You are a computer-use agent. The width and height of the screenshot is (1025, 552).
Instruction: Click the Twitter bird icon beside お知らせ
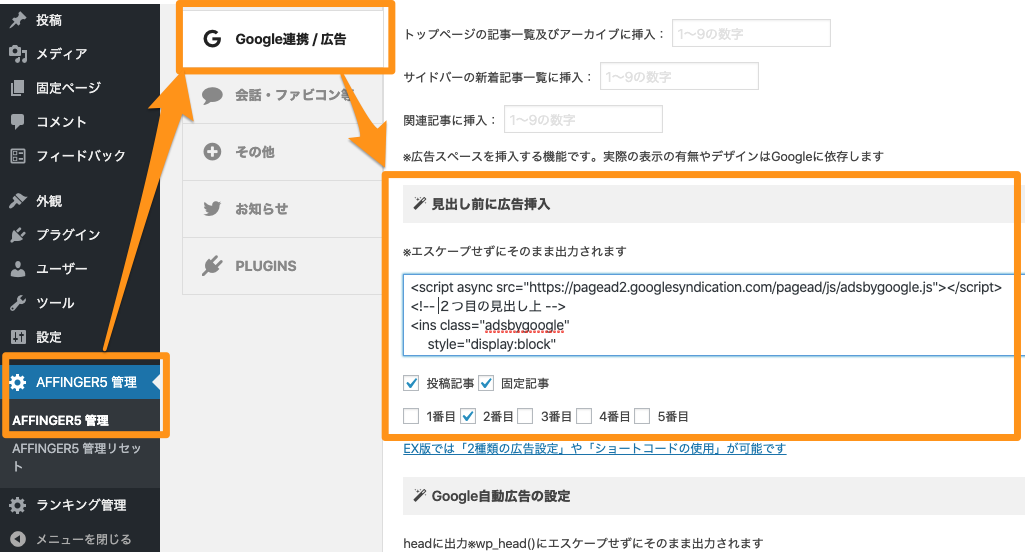[x=212, y=209]
